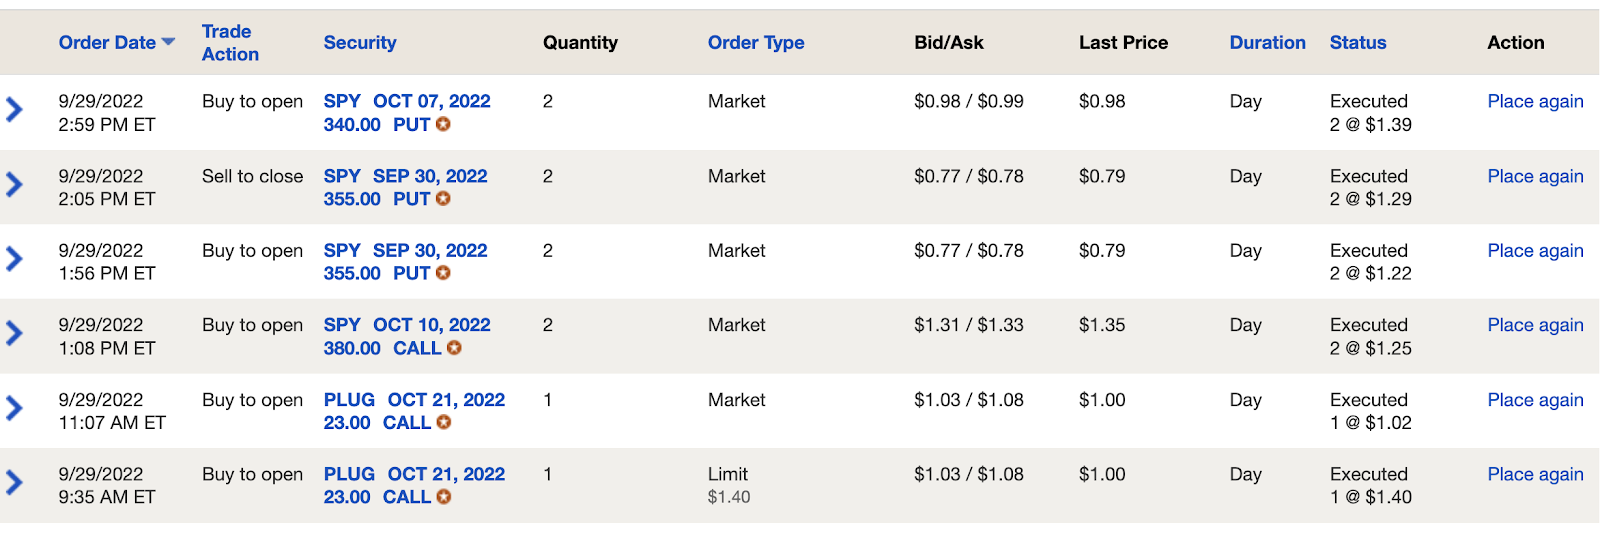1600x536 pixels.
Task: Sort orders by the Order Date column
Action: click(107, 43)
